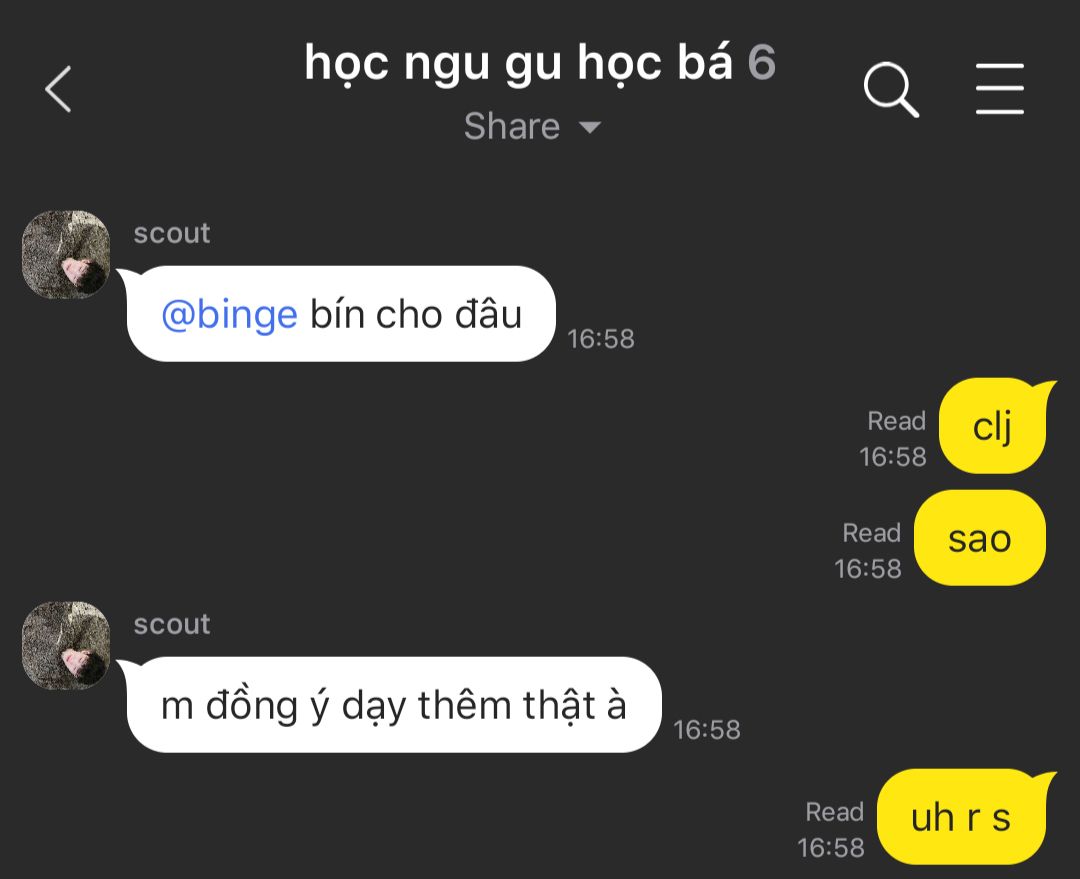Open chat title học ngu gu học bá

pos(519,63)
